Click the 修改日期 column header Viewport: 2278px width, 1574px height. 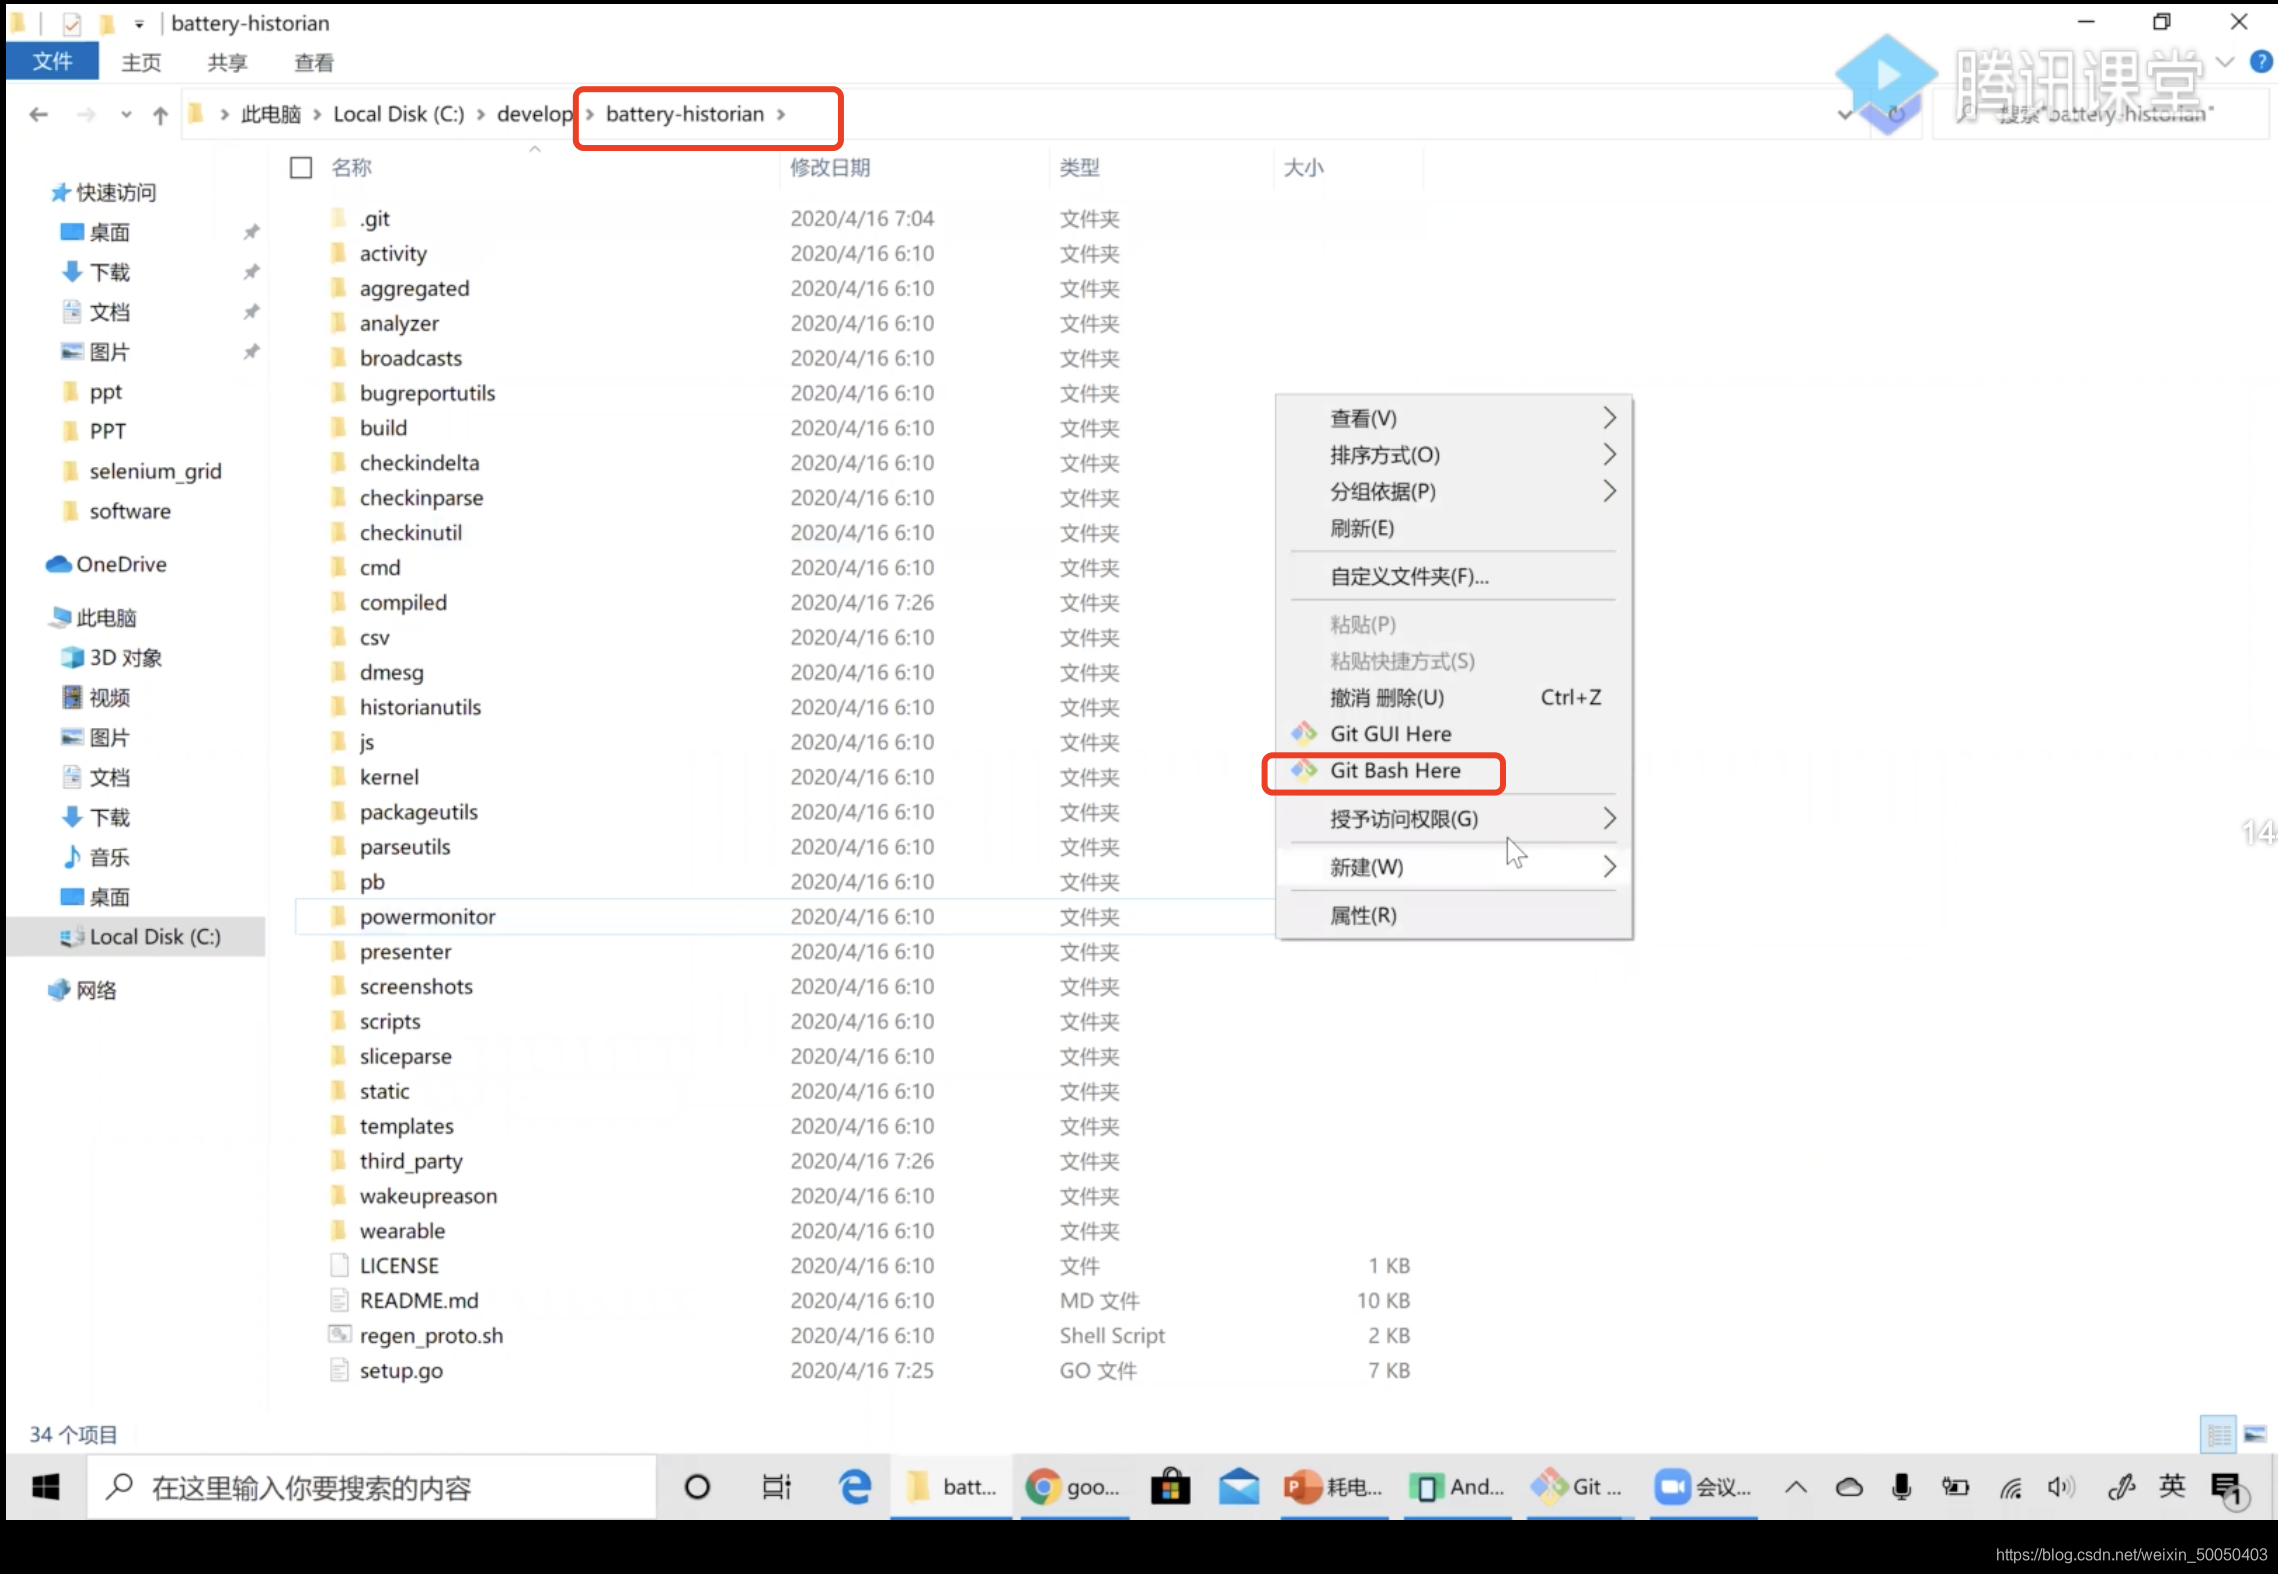tap(830, 168)
